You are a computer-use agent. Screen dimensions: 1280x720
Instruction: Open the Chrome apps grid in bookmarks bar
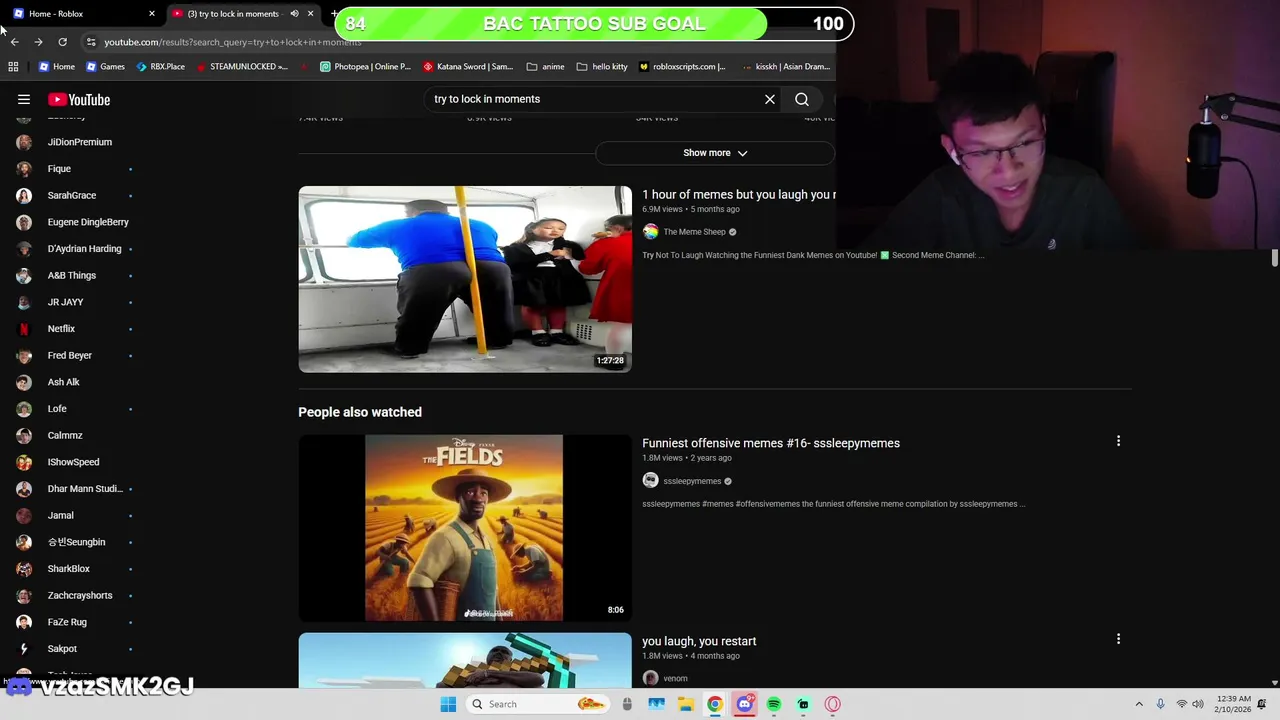click(x=13, y=67)
